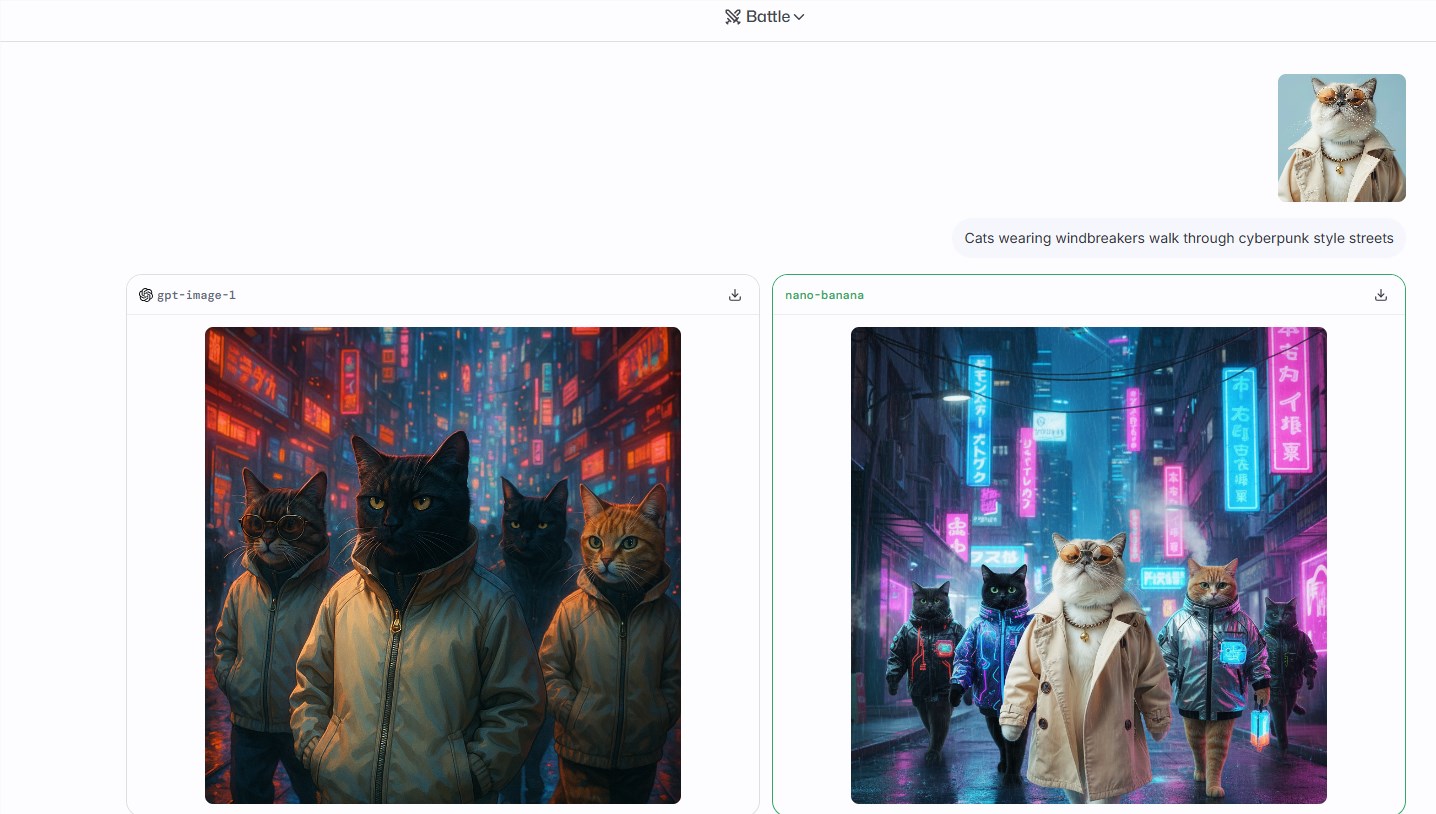Select the prompt text about cats wearing windbreakers
This screenshot has width=1436, height=814.
point(1179,238)
